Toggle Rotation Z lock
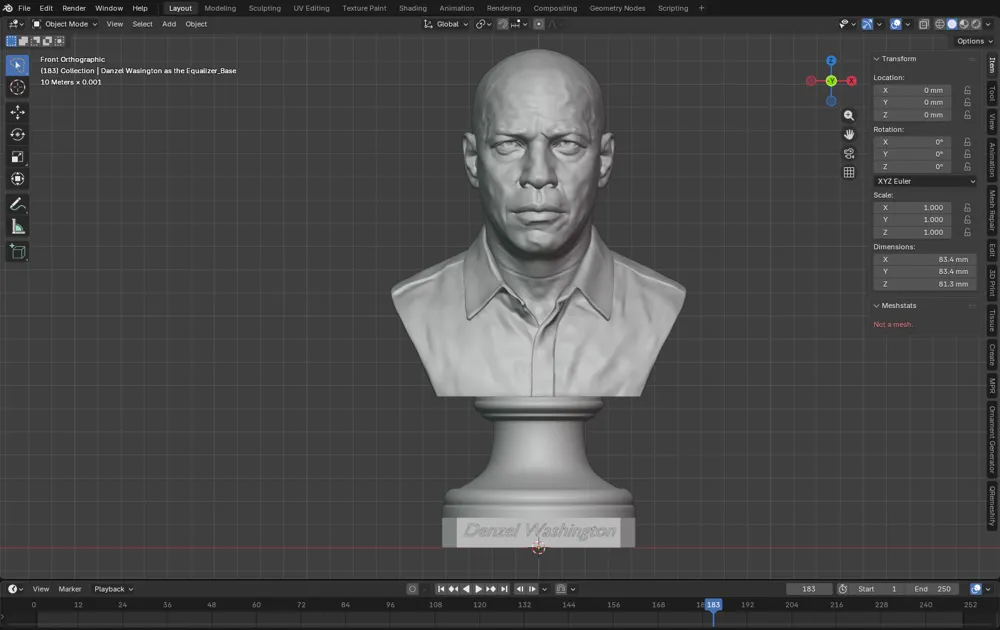The height and width of the screenshot is (630, 1000). click(967, 167)
